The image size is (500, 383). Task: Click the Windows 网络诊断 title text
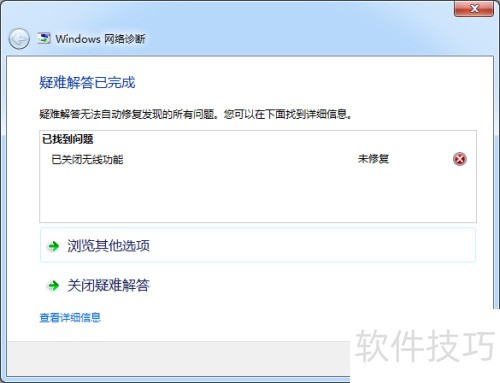(x=100, y=39)
